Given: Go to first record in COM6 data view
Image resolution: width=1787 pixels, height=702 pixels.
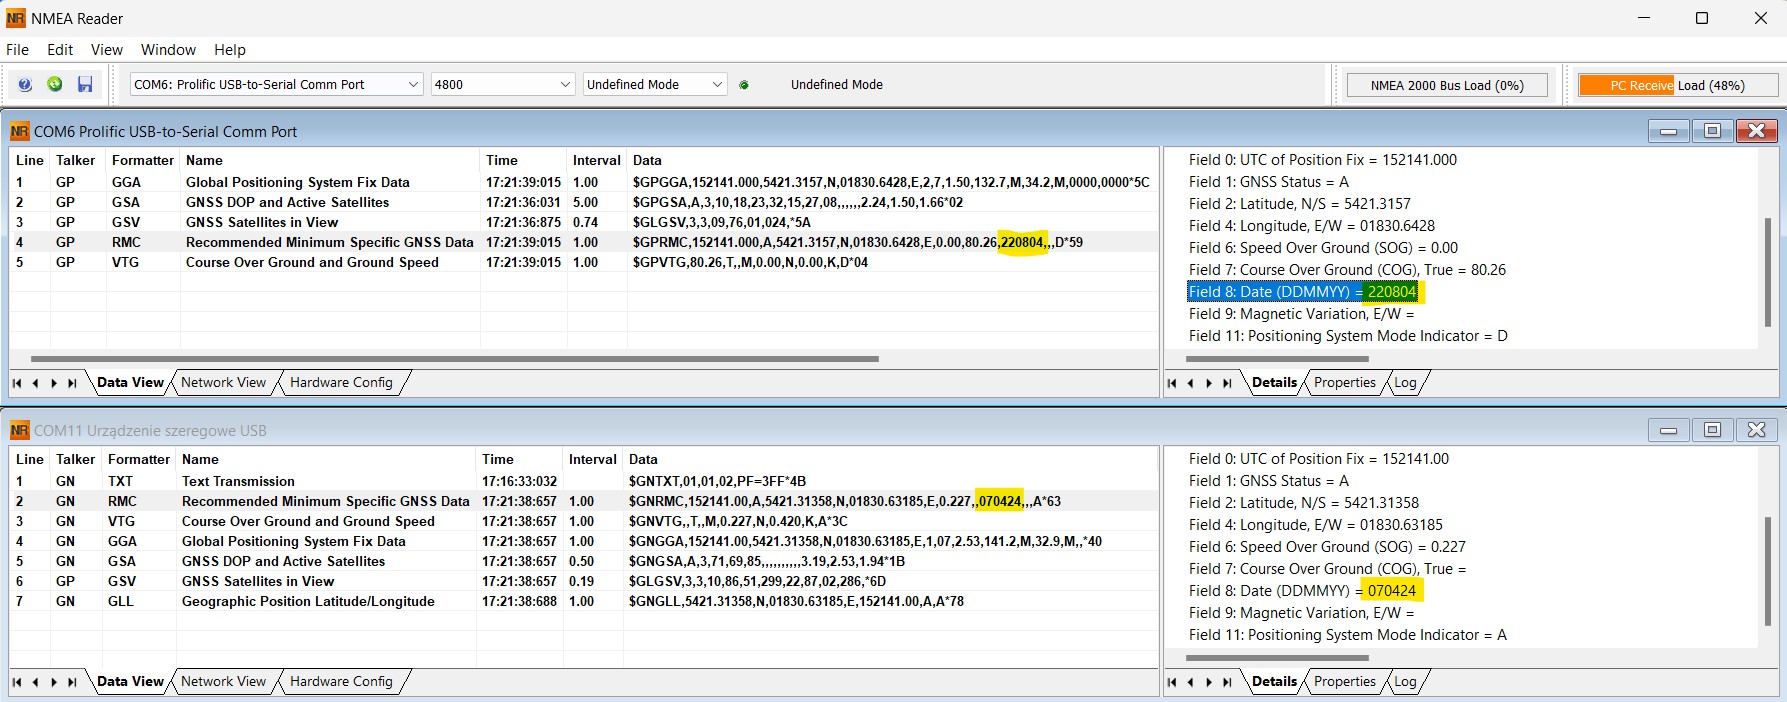Looking at the screenshot, I should 17,383.
